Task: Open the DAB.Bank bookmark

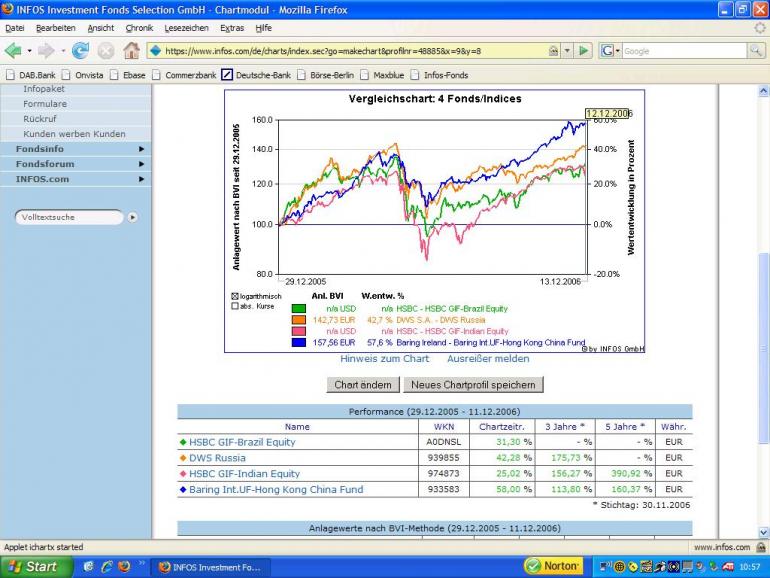Action: [30, 75]
